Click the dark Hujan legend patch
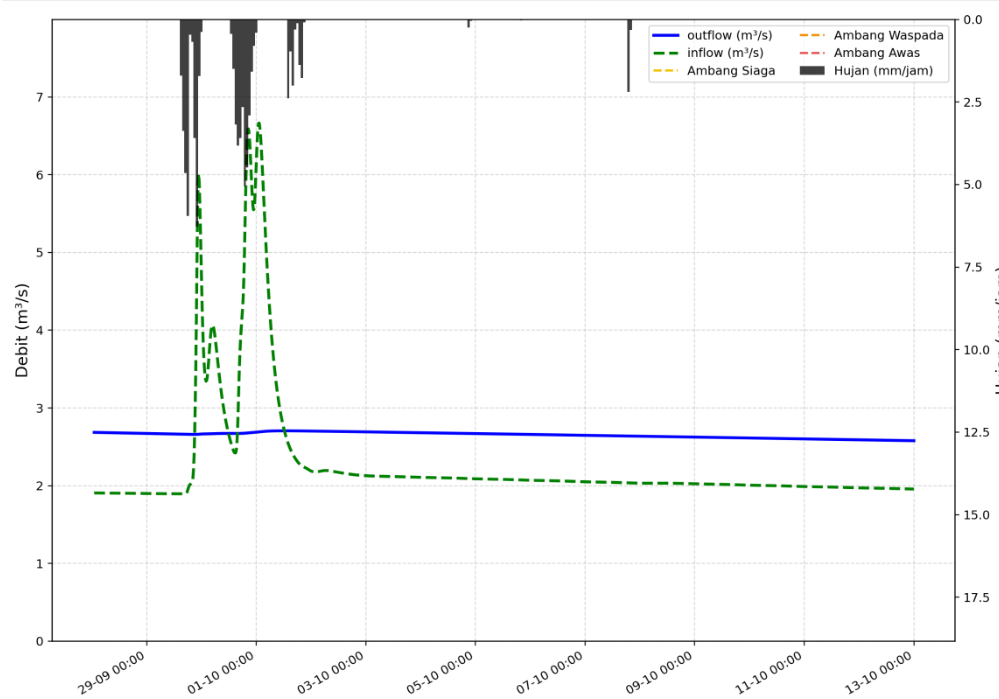This screenshot has width=999, height=699. [814, 71]
